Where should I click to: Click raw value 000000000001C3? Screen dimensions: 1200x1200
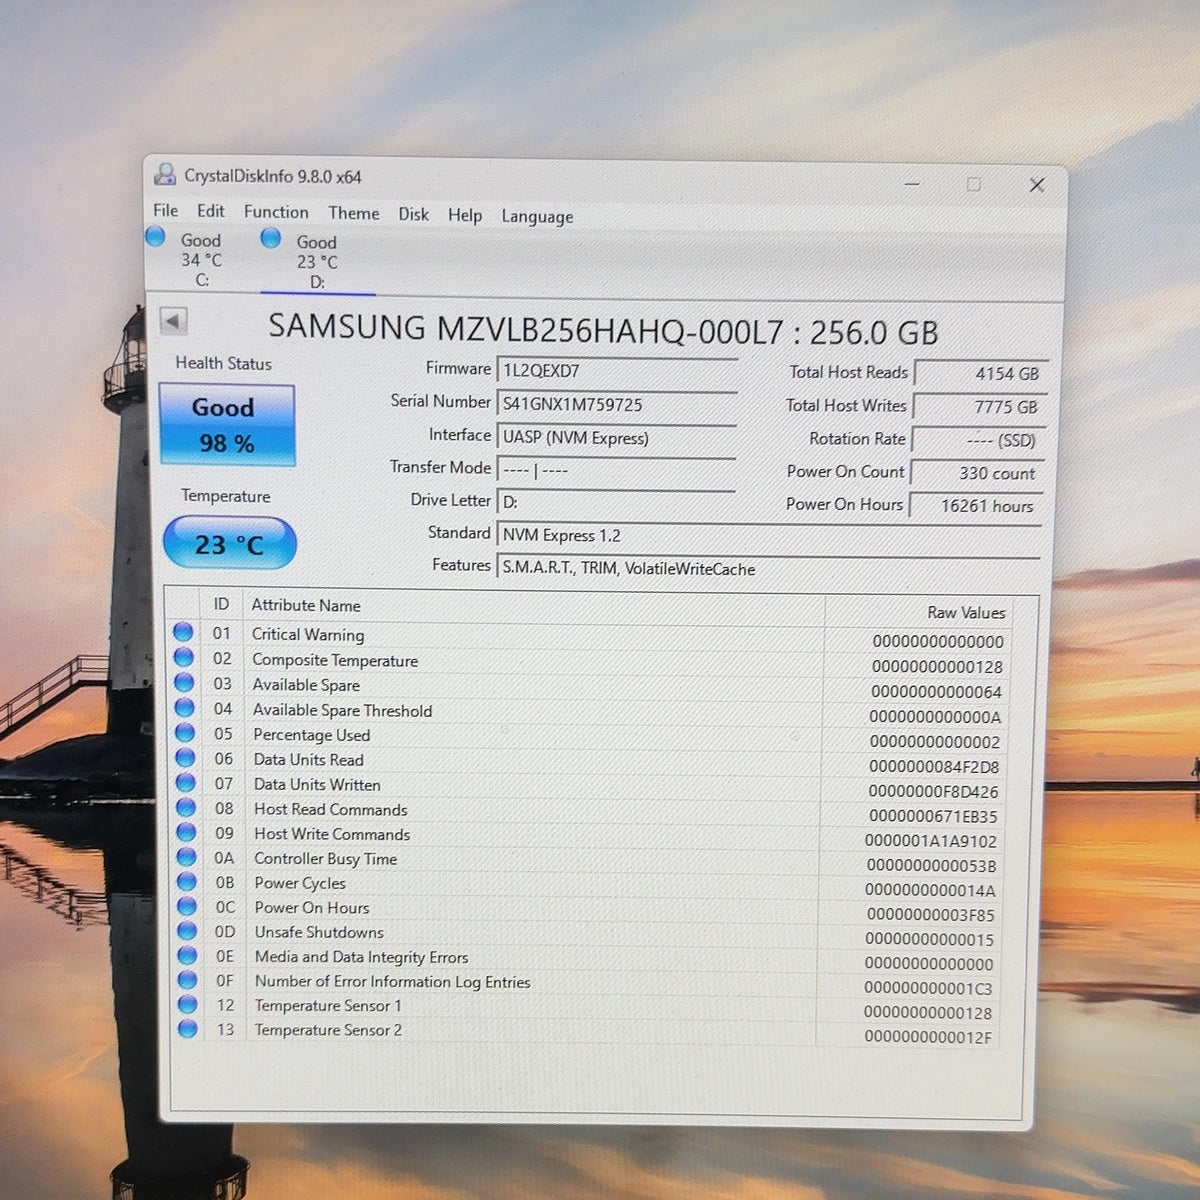point(929,988)
